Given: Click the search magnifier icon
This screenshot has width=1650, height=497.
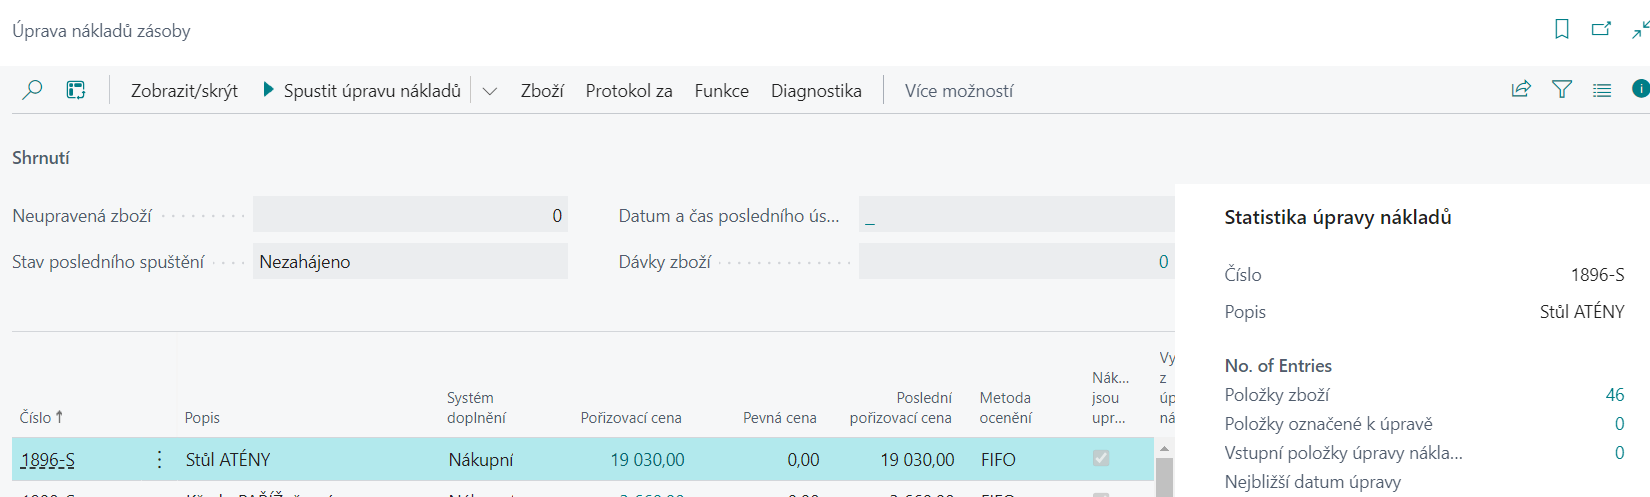Looking at the screenshot, I should 32,90.
